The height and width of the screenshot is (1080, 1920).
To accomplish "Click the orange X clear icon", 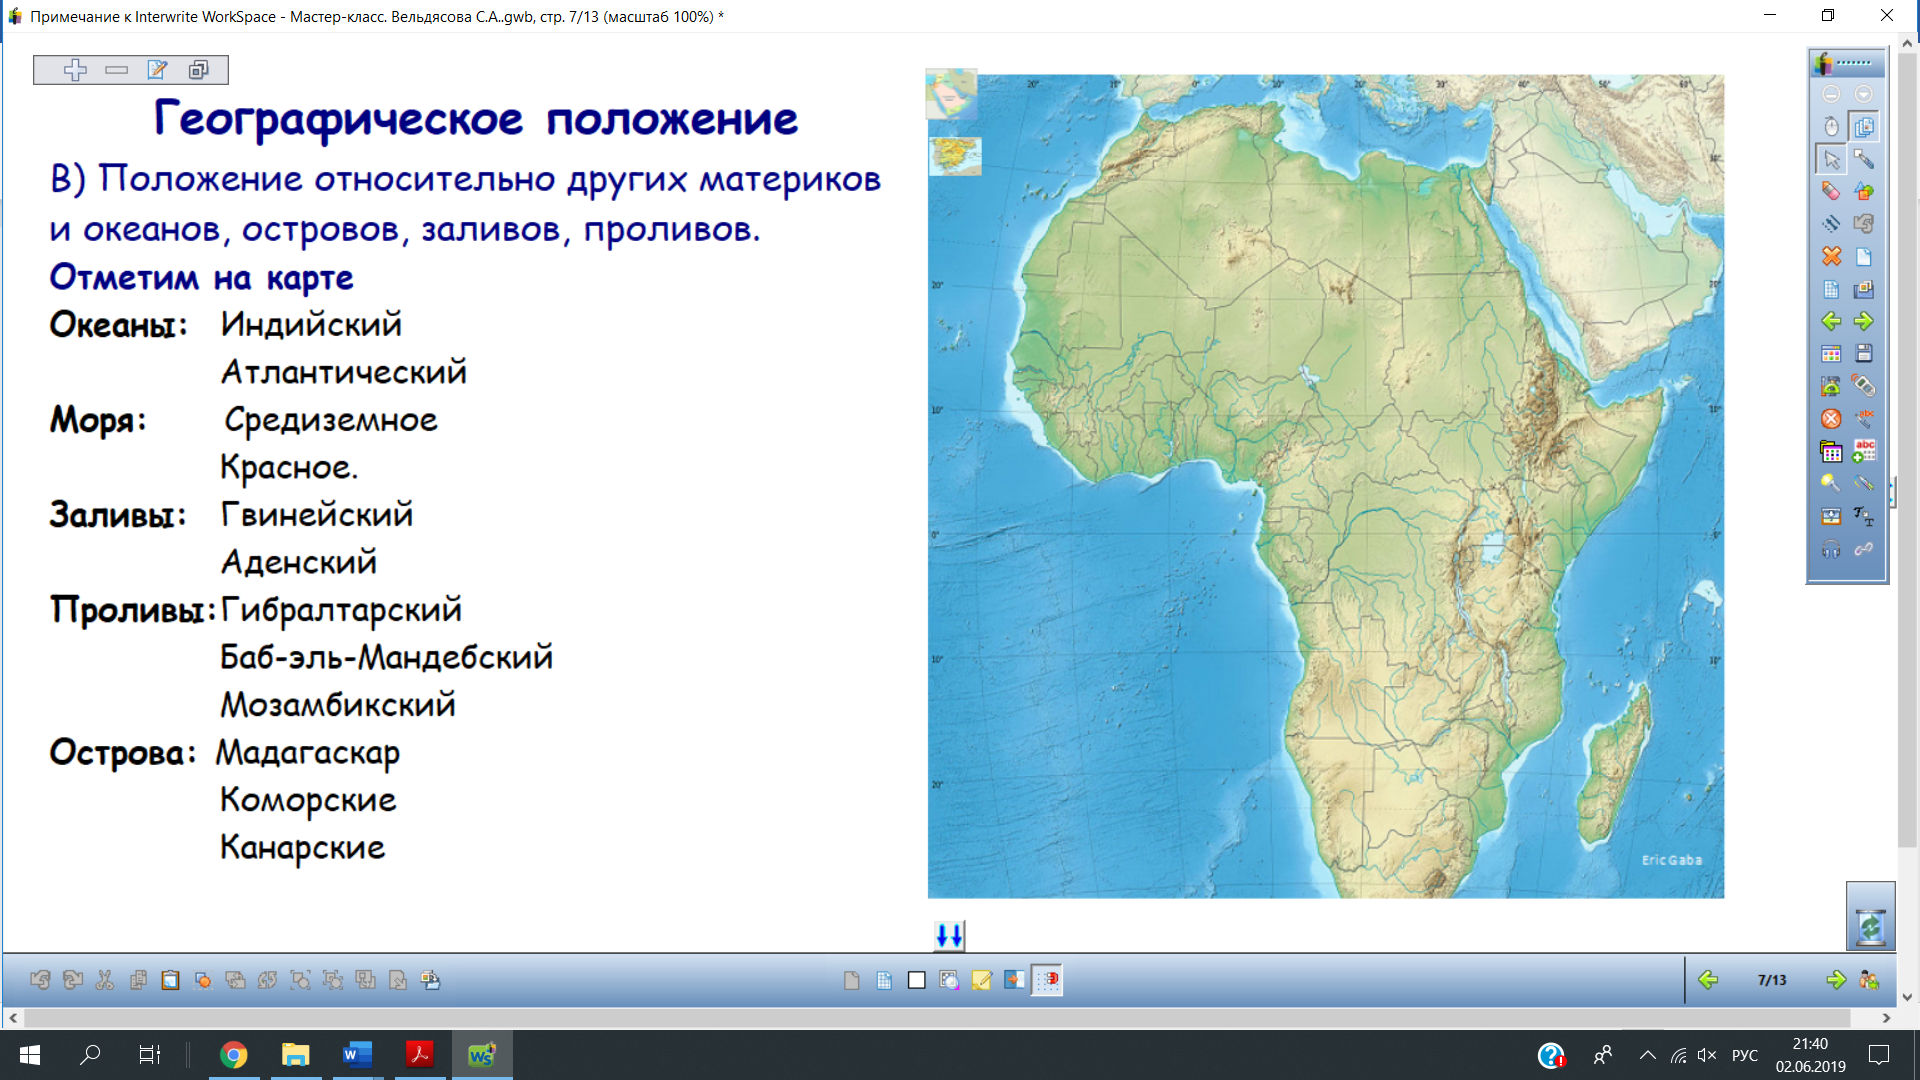I will 1830,256.
